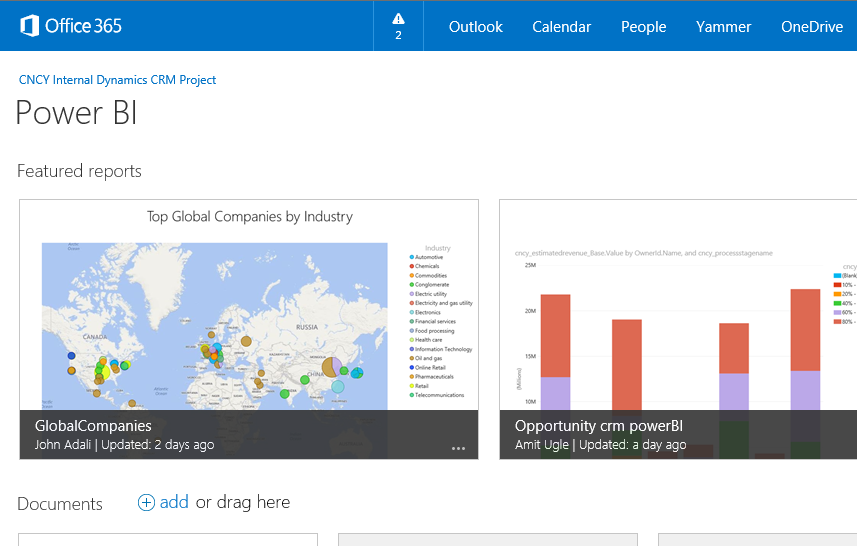Click the Automotive legend dot
The image size is (857, 546).
(x=410, y=257)
